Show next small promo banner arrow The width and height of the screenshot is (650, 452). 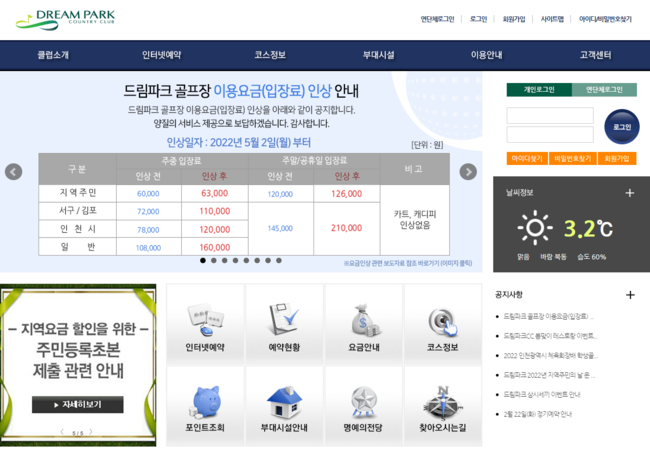click(x=91, y=432)
